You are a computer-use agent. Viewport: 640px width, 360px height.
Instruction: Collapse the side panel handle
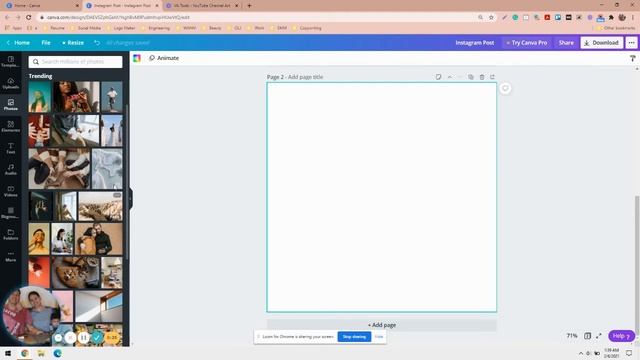131,199
